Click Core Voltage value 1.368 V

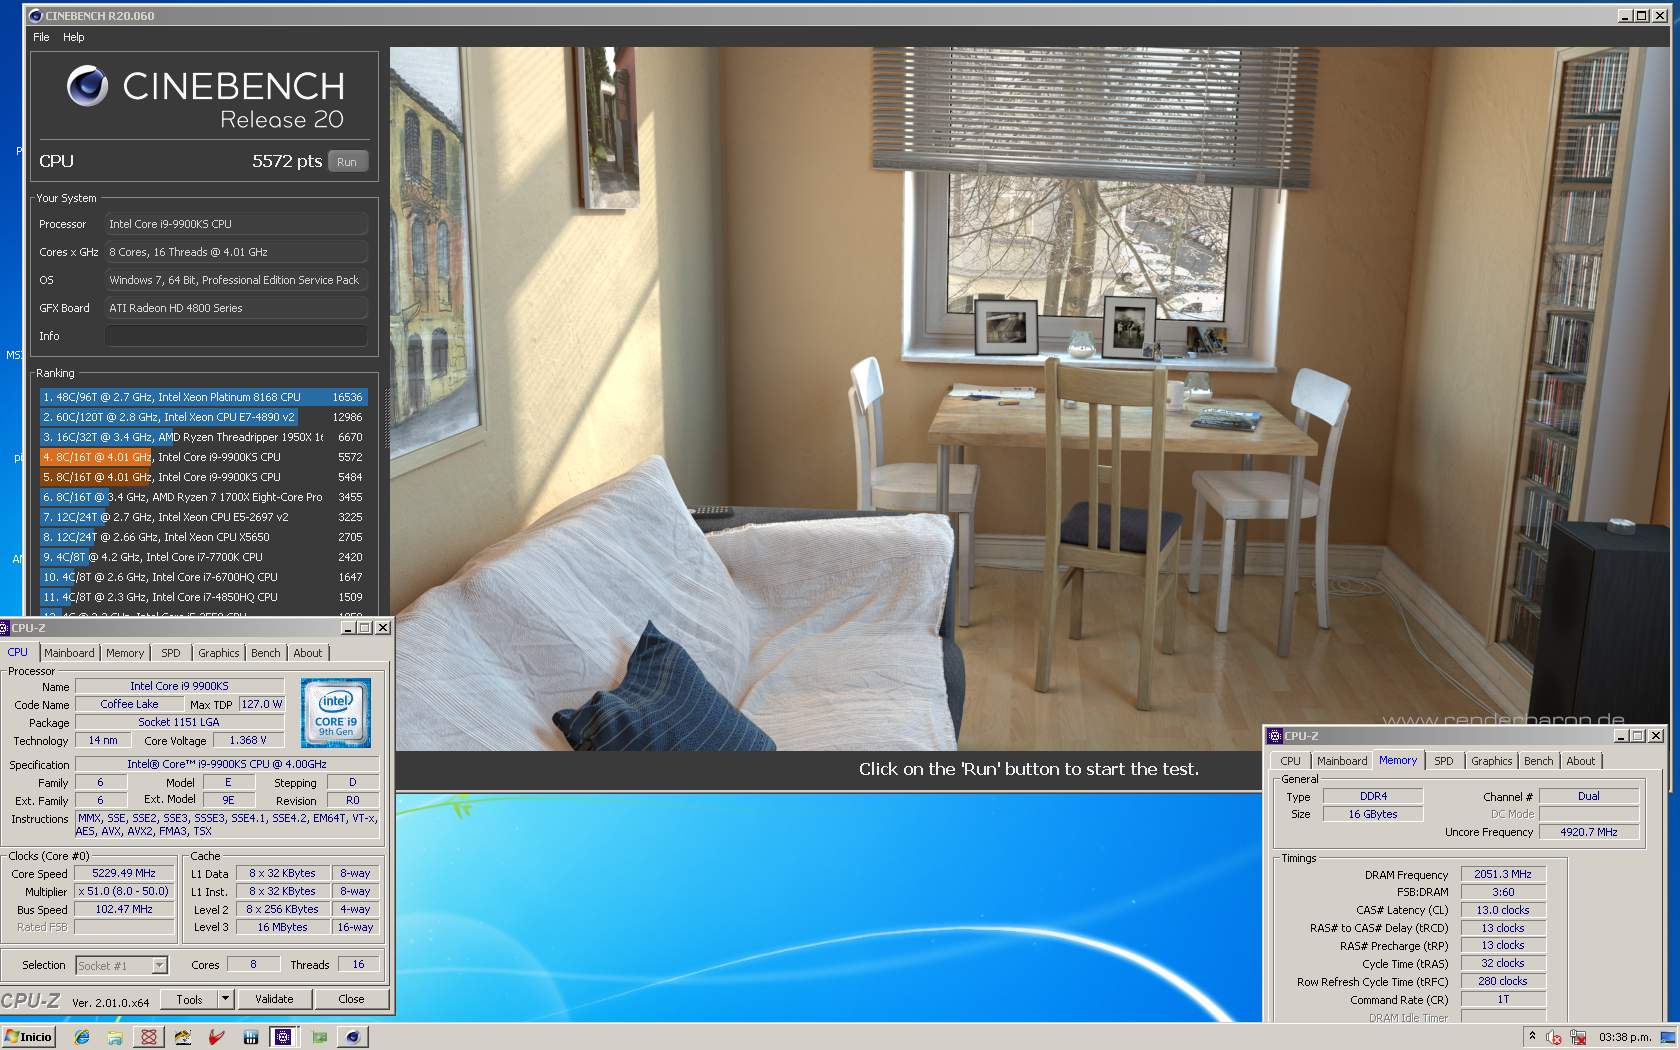tap(248, 740)
